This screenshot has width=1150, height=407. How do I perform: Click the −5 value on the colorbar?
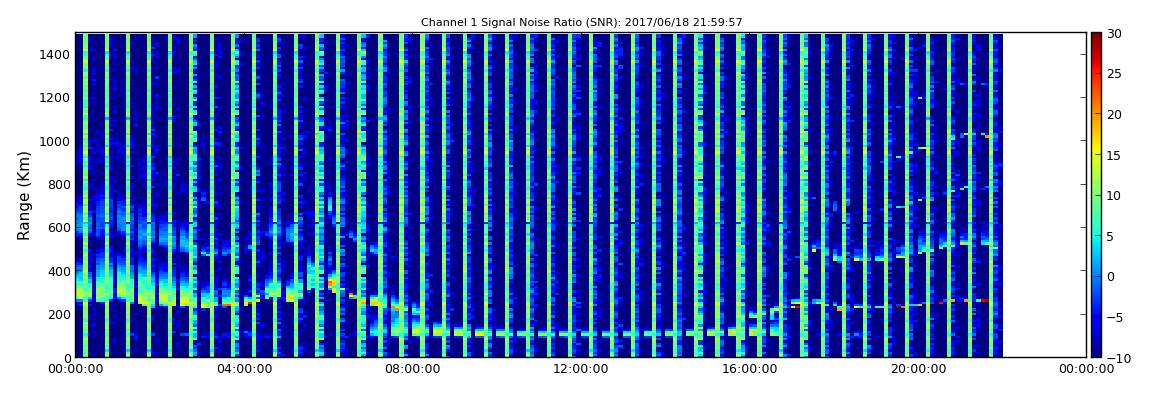(x=1114, y=318)
